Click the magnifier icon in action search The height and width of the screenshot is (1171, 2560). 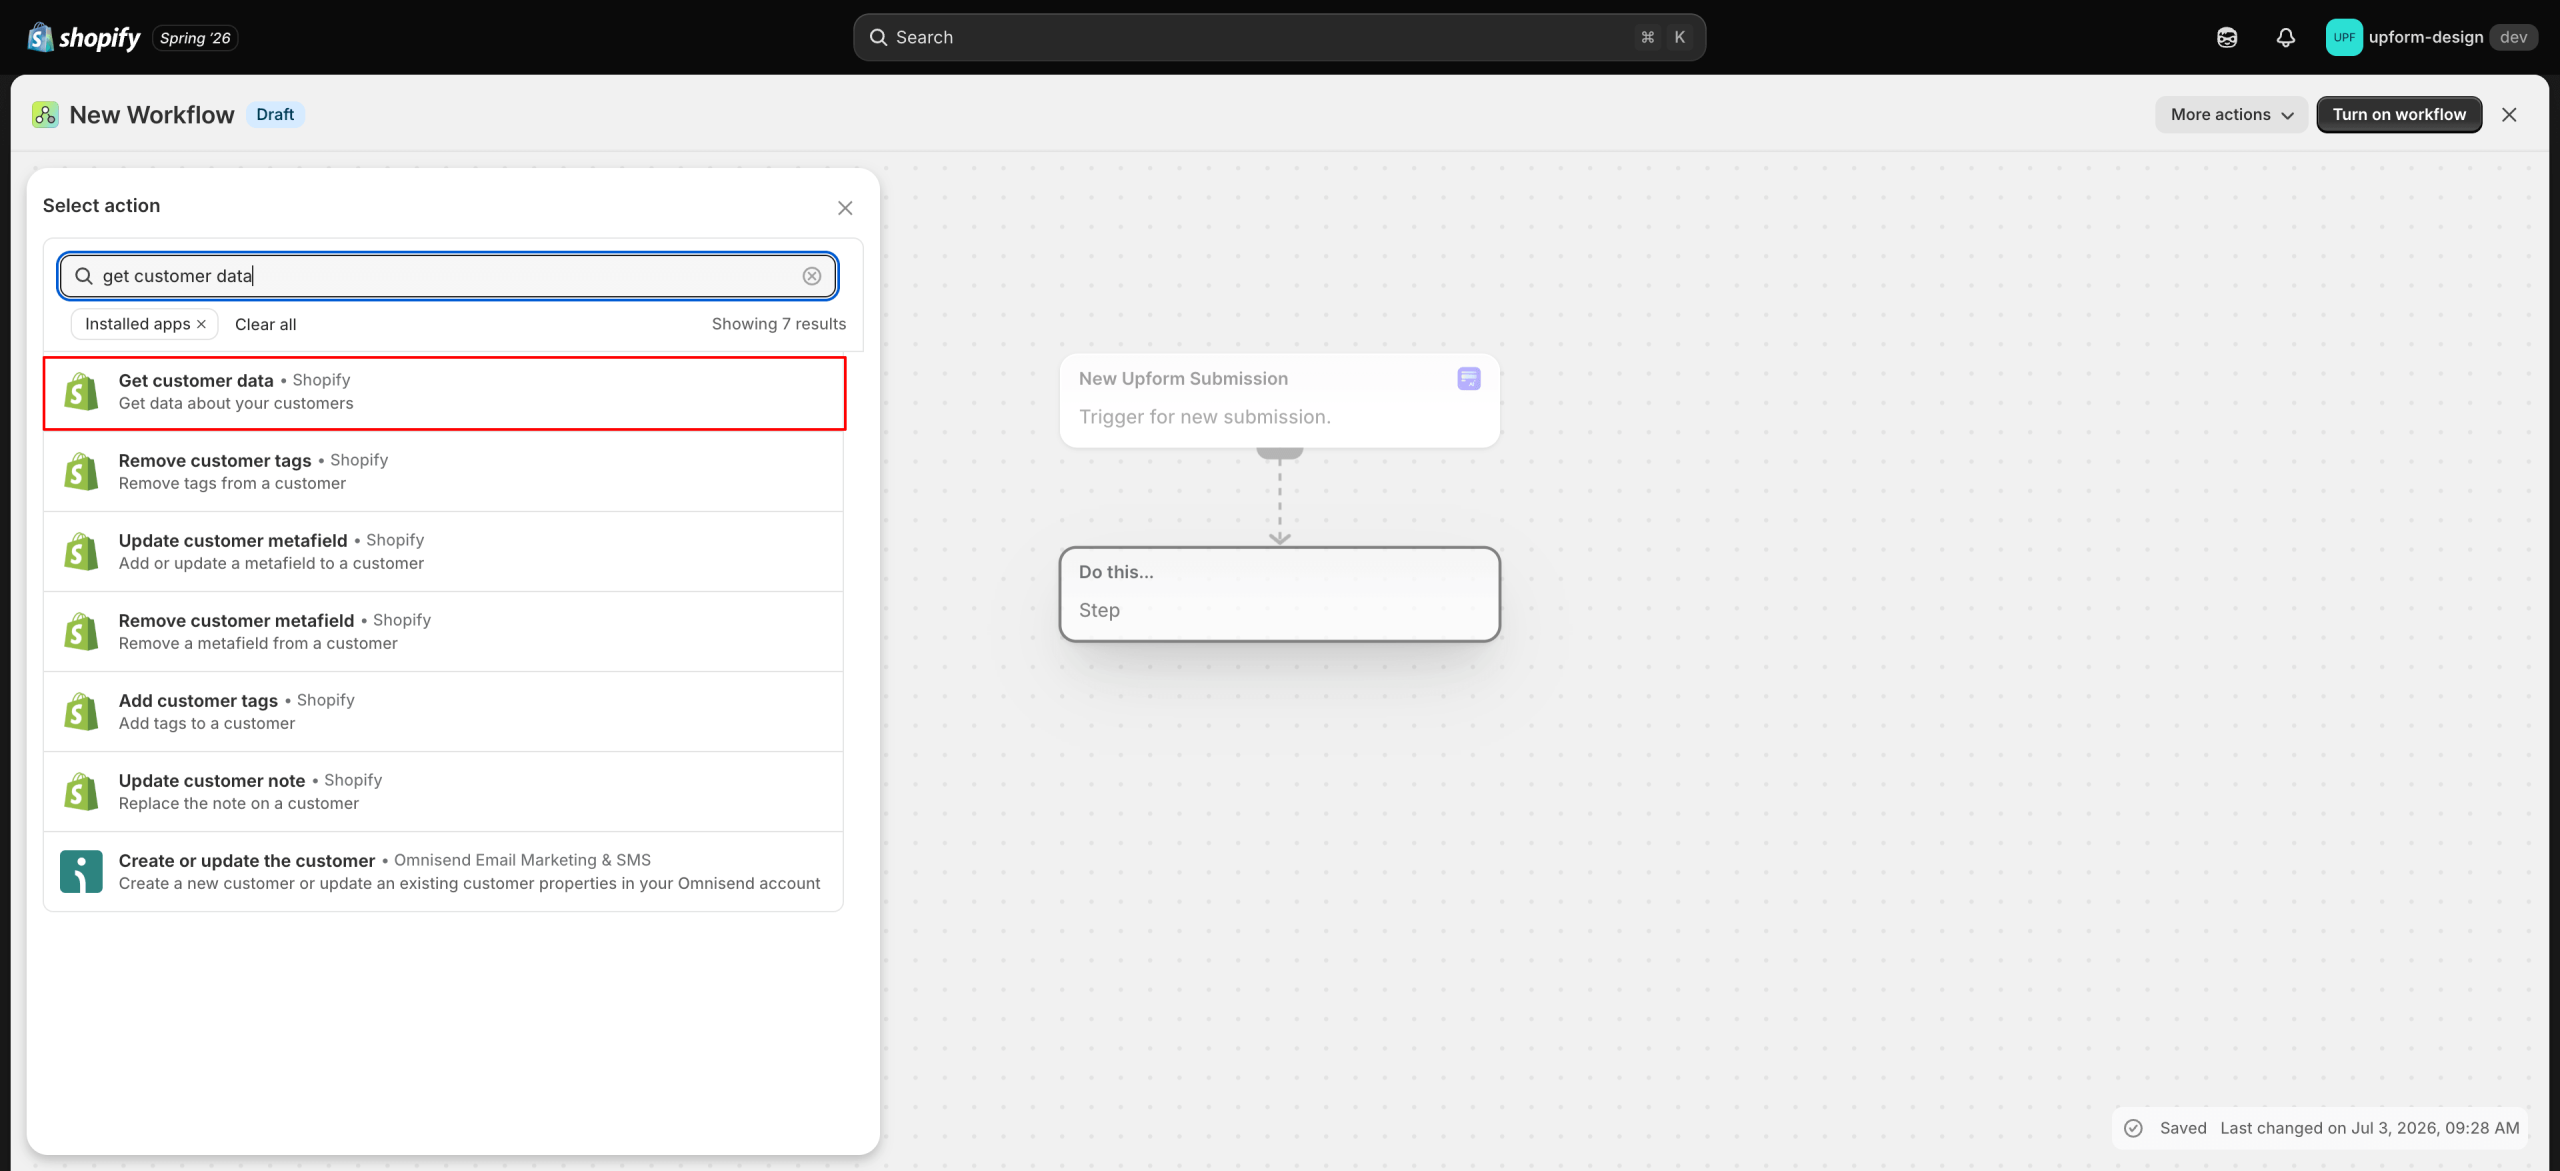[x=84, y=276]
